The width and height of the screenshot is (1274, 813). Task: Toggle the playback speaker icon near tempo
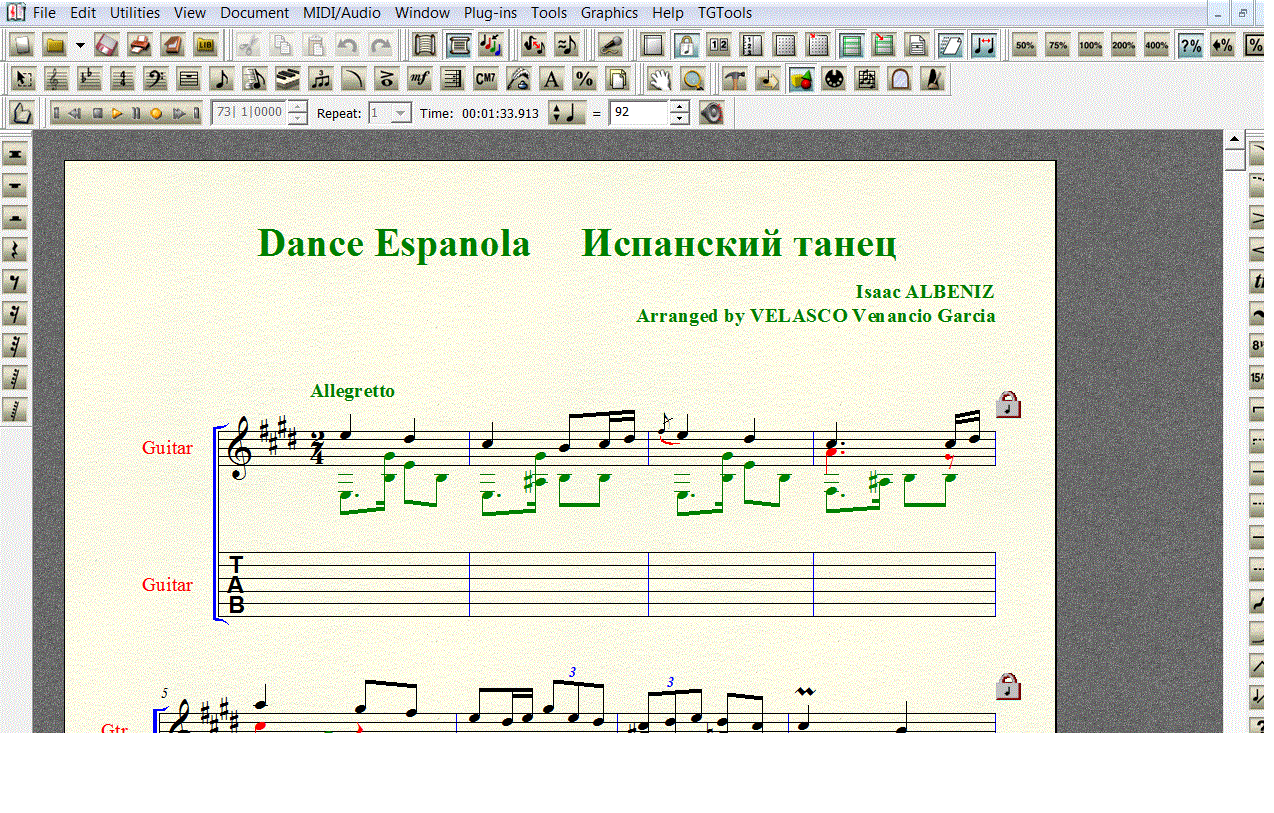pyautogui.click(x=711, y=113)
